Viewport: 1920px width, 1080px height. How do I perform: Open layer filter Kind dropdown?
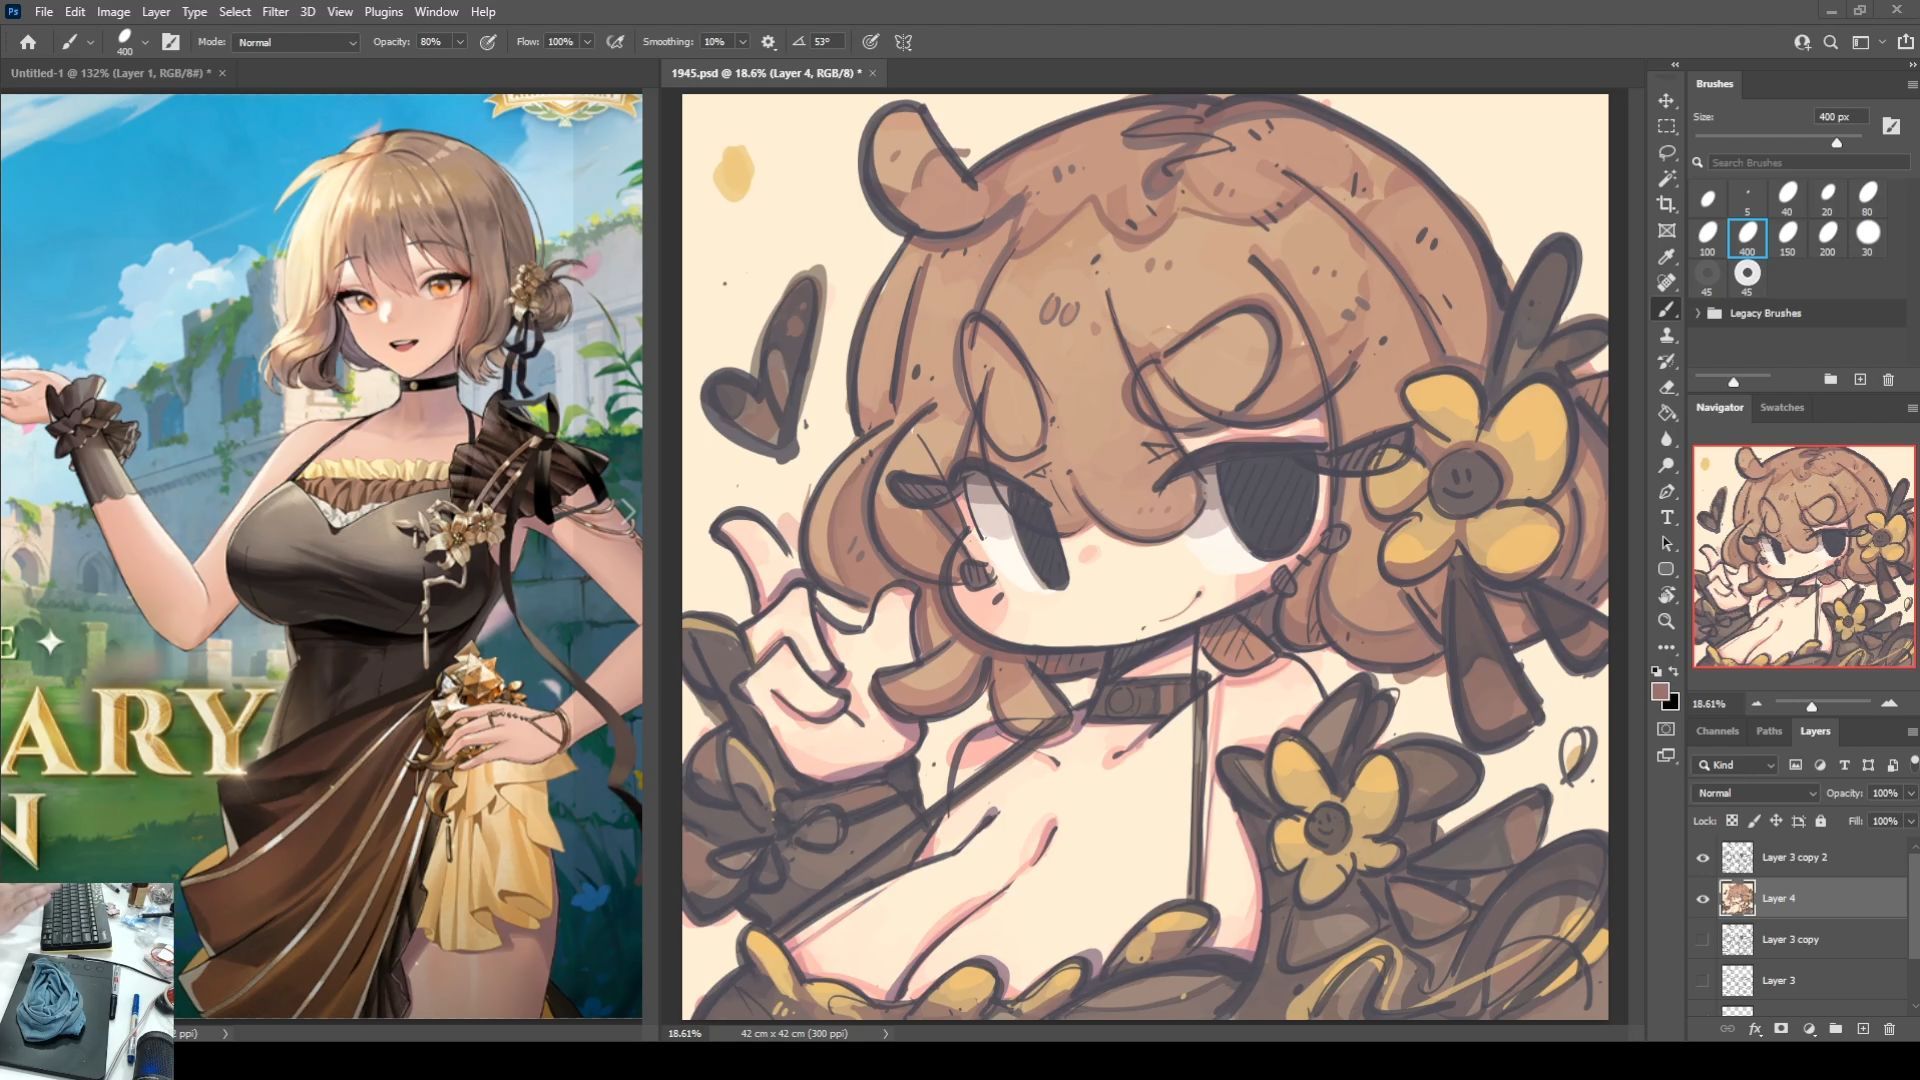pyautogui.click(x=1736, y=765)
